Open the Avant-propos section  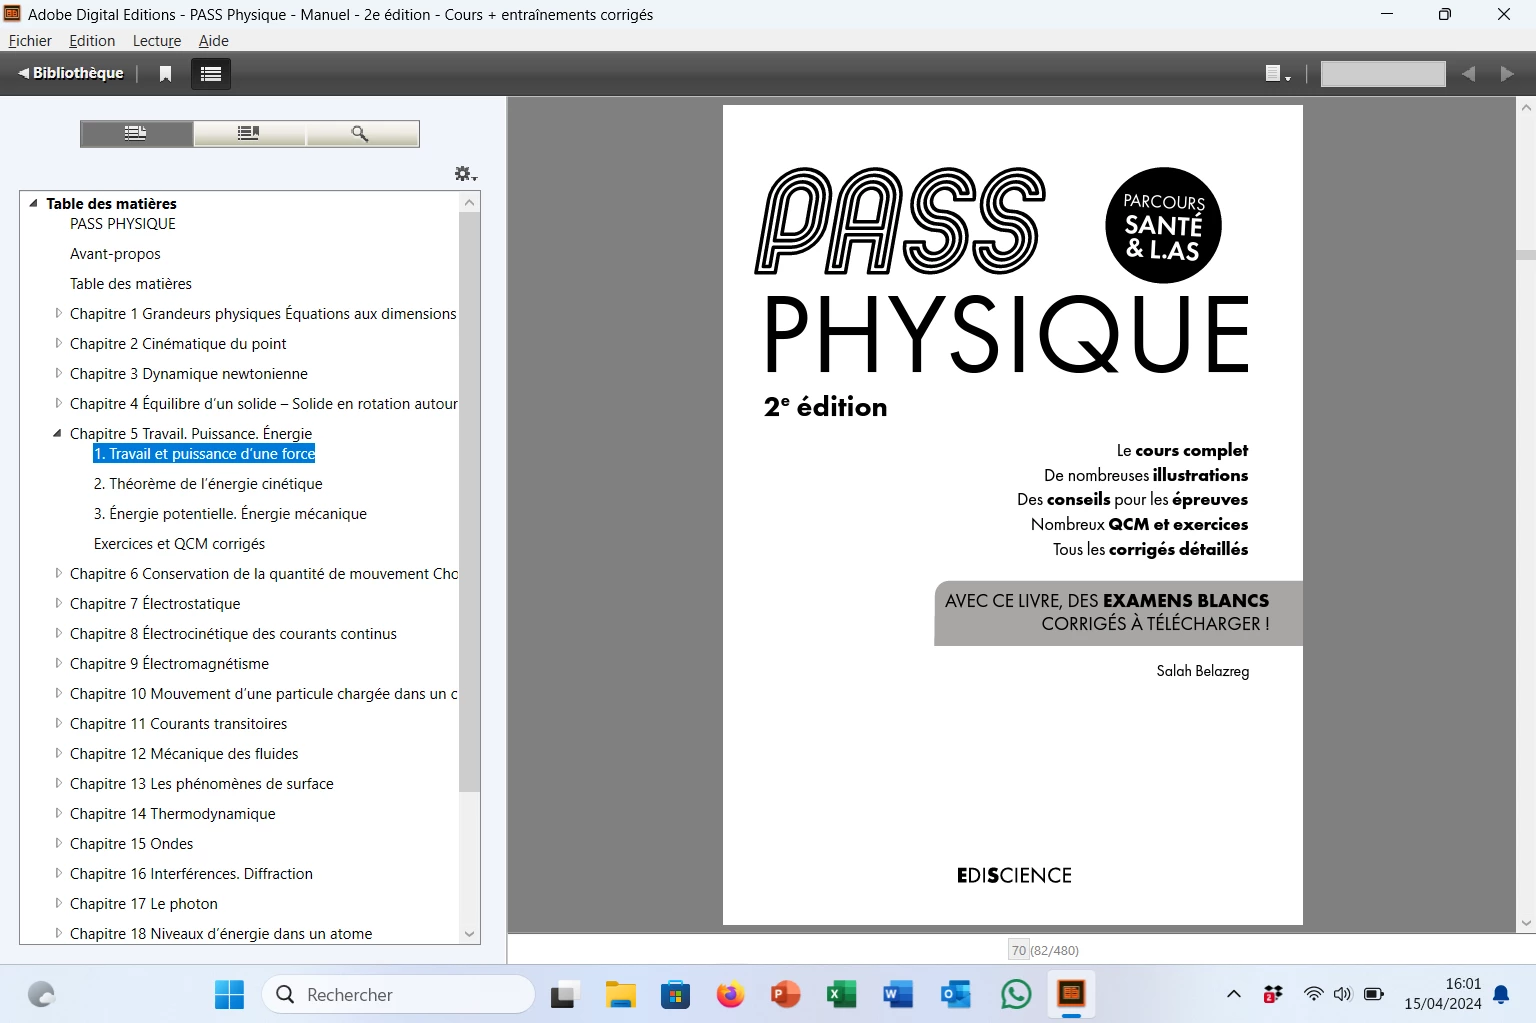(x=115, y=254)
